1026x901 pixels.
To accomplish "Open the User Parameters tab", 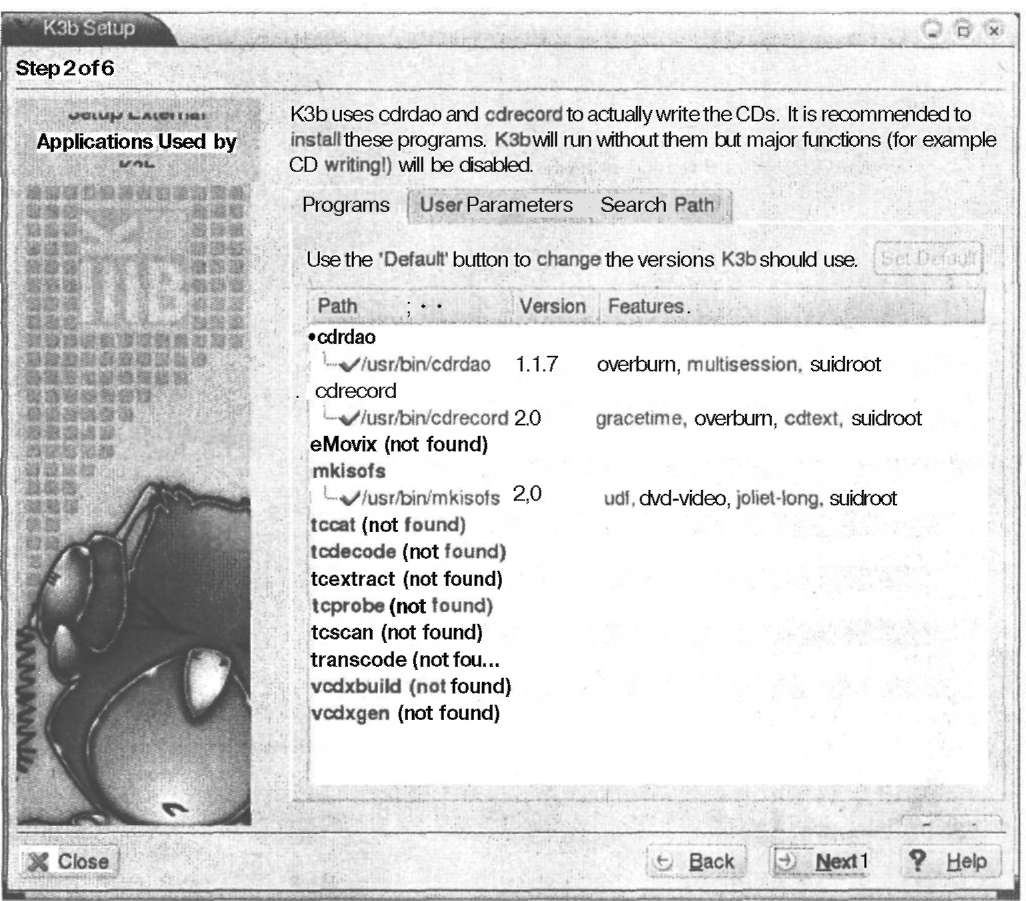I will click(x=496, y=205).
